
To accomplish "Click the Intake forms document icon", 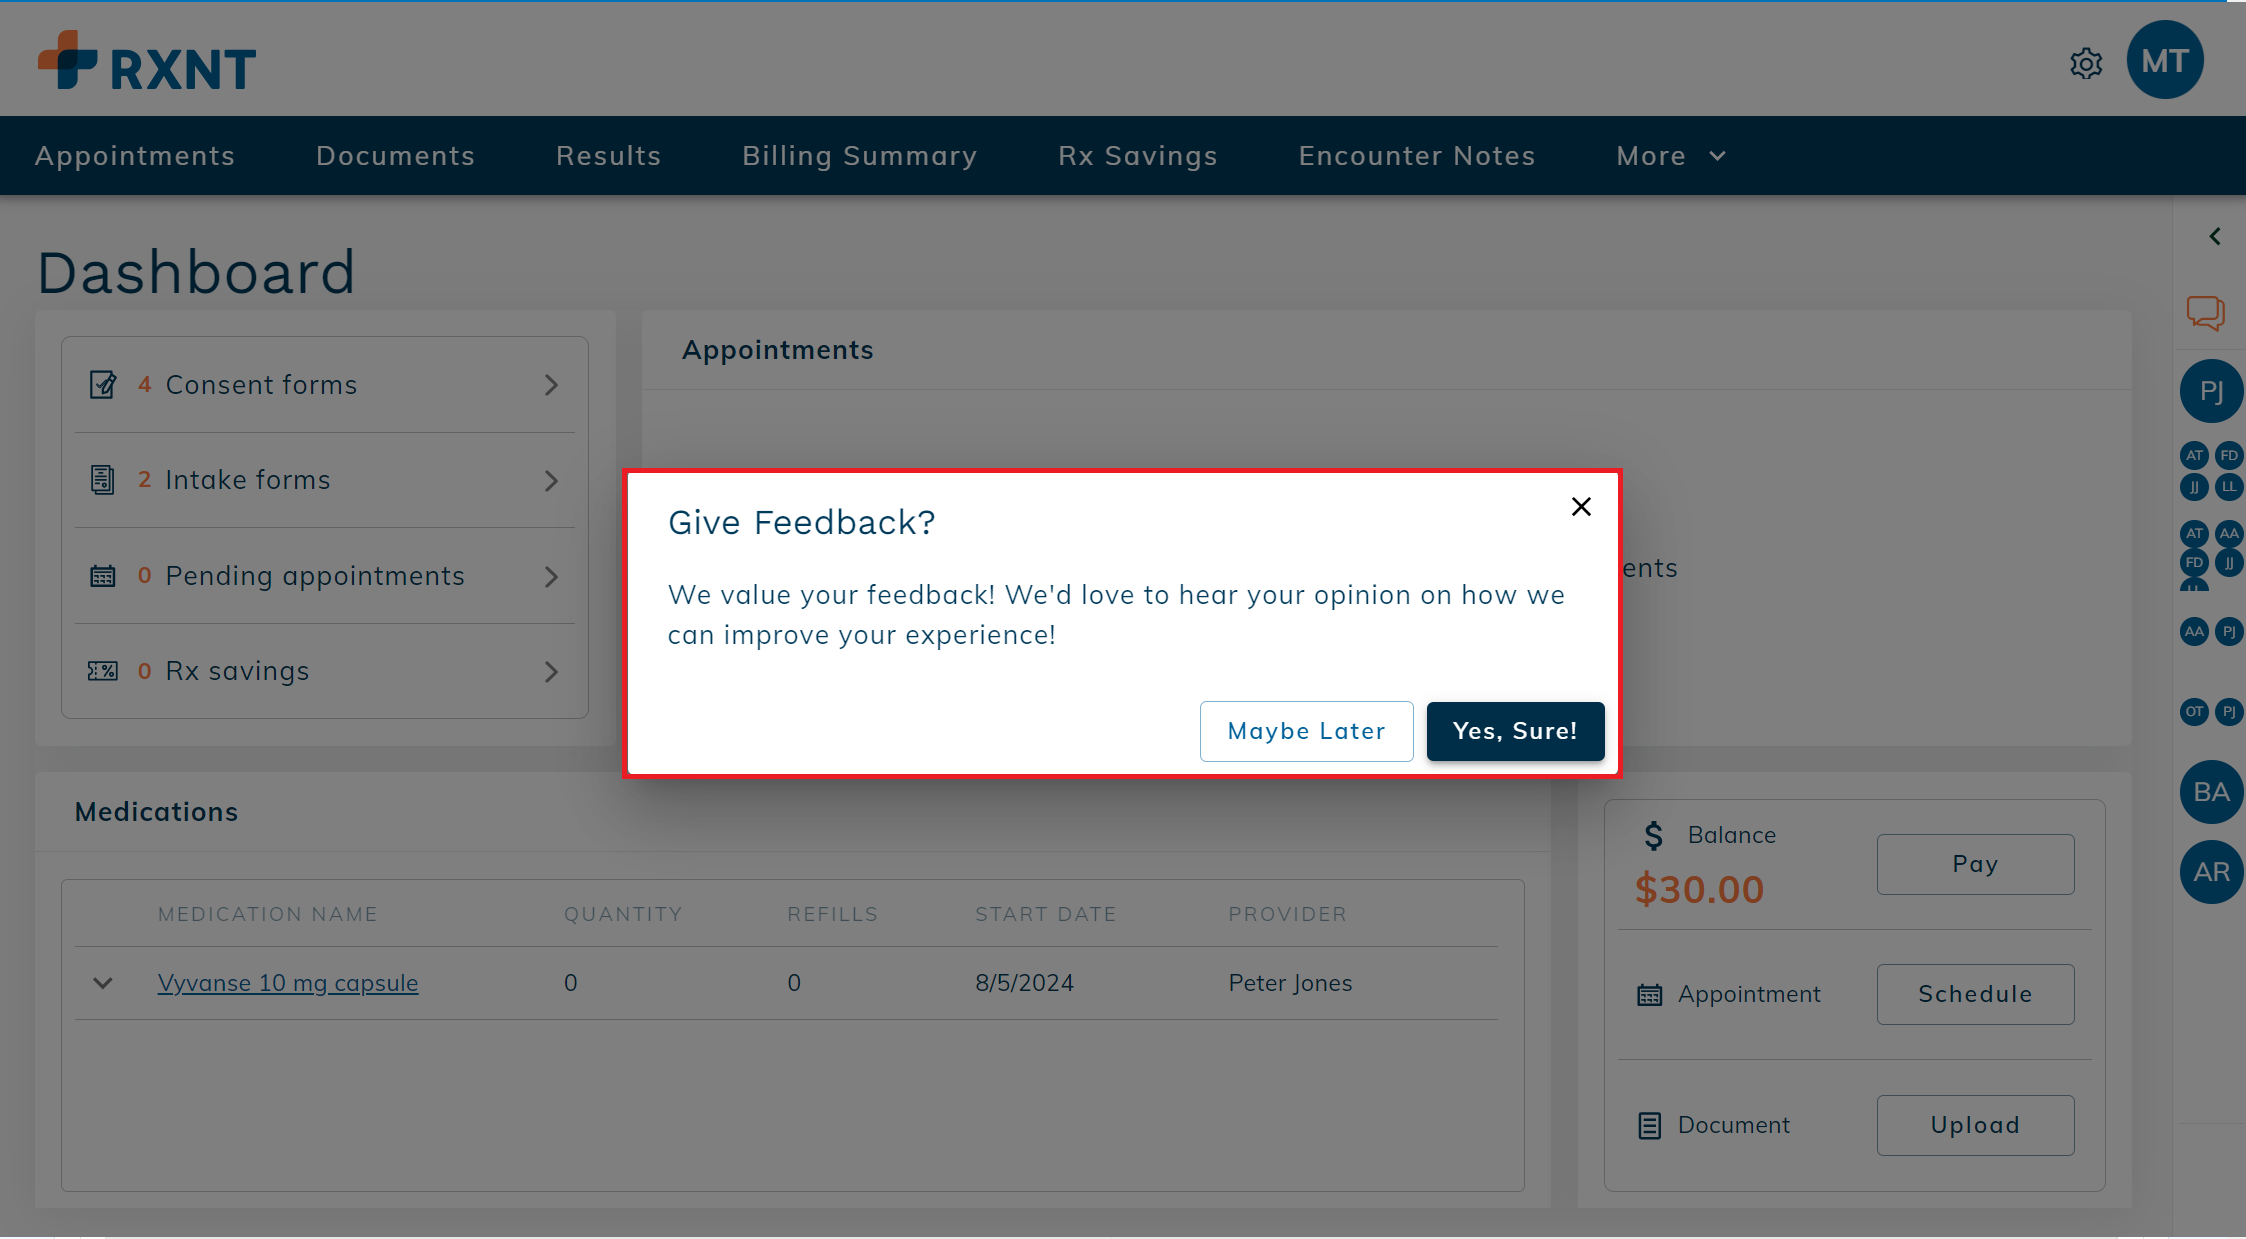I will (x=102, y=480).
